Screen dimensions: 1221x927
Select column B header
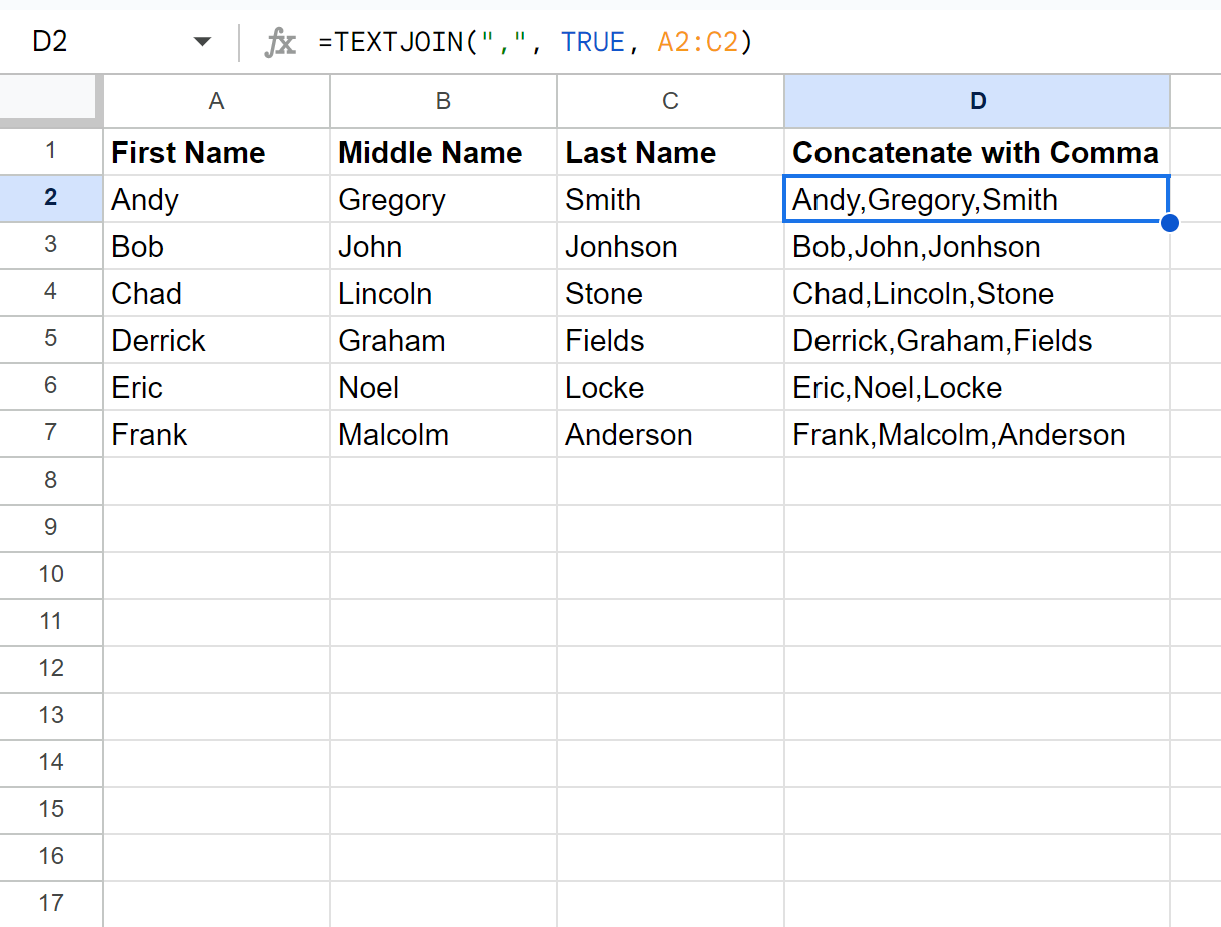pos(443,101)
